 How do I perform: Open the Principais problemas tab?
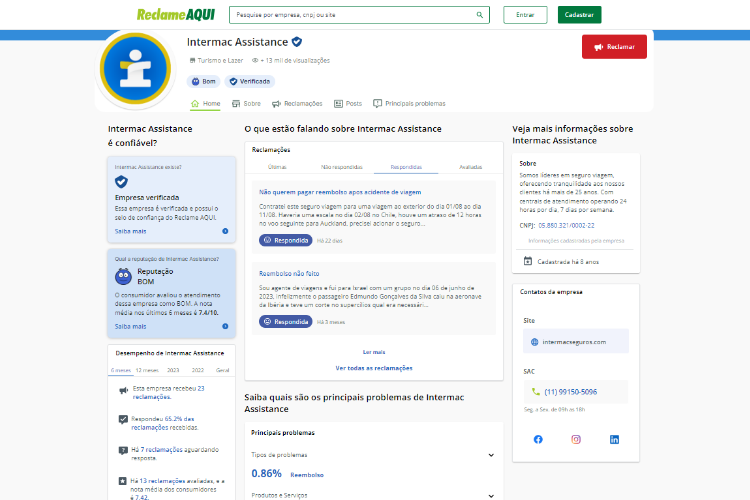click(x=409, y=103)
